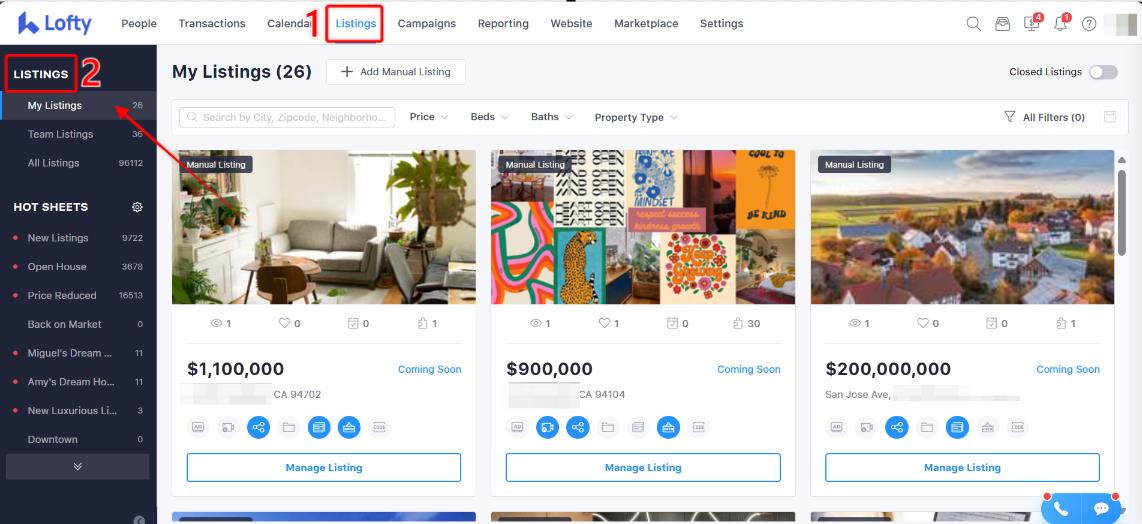1142x524 pixels.
Task: Click the folder icon on $900,000 listing
Action: tap(608, 427)
